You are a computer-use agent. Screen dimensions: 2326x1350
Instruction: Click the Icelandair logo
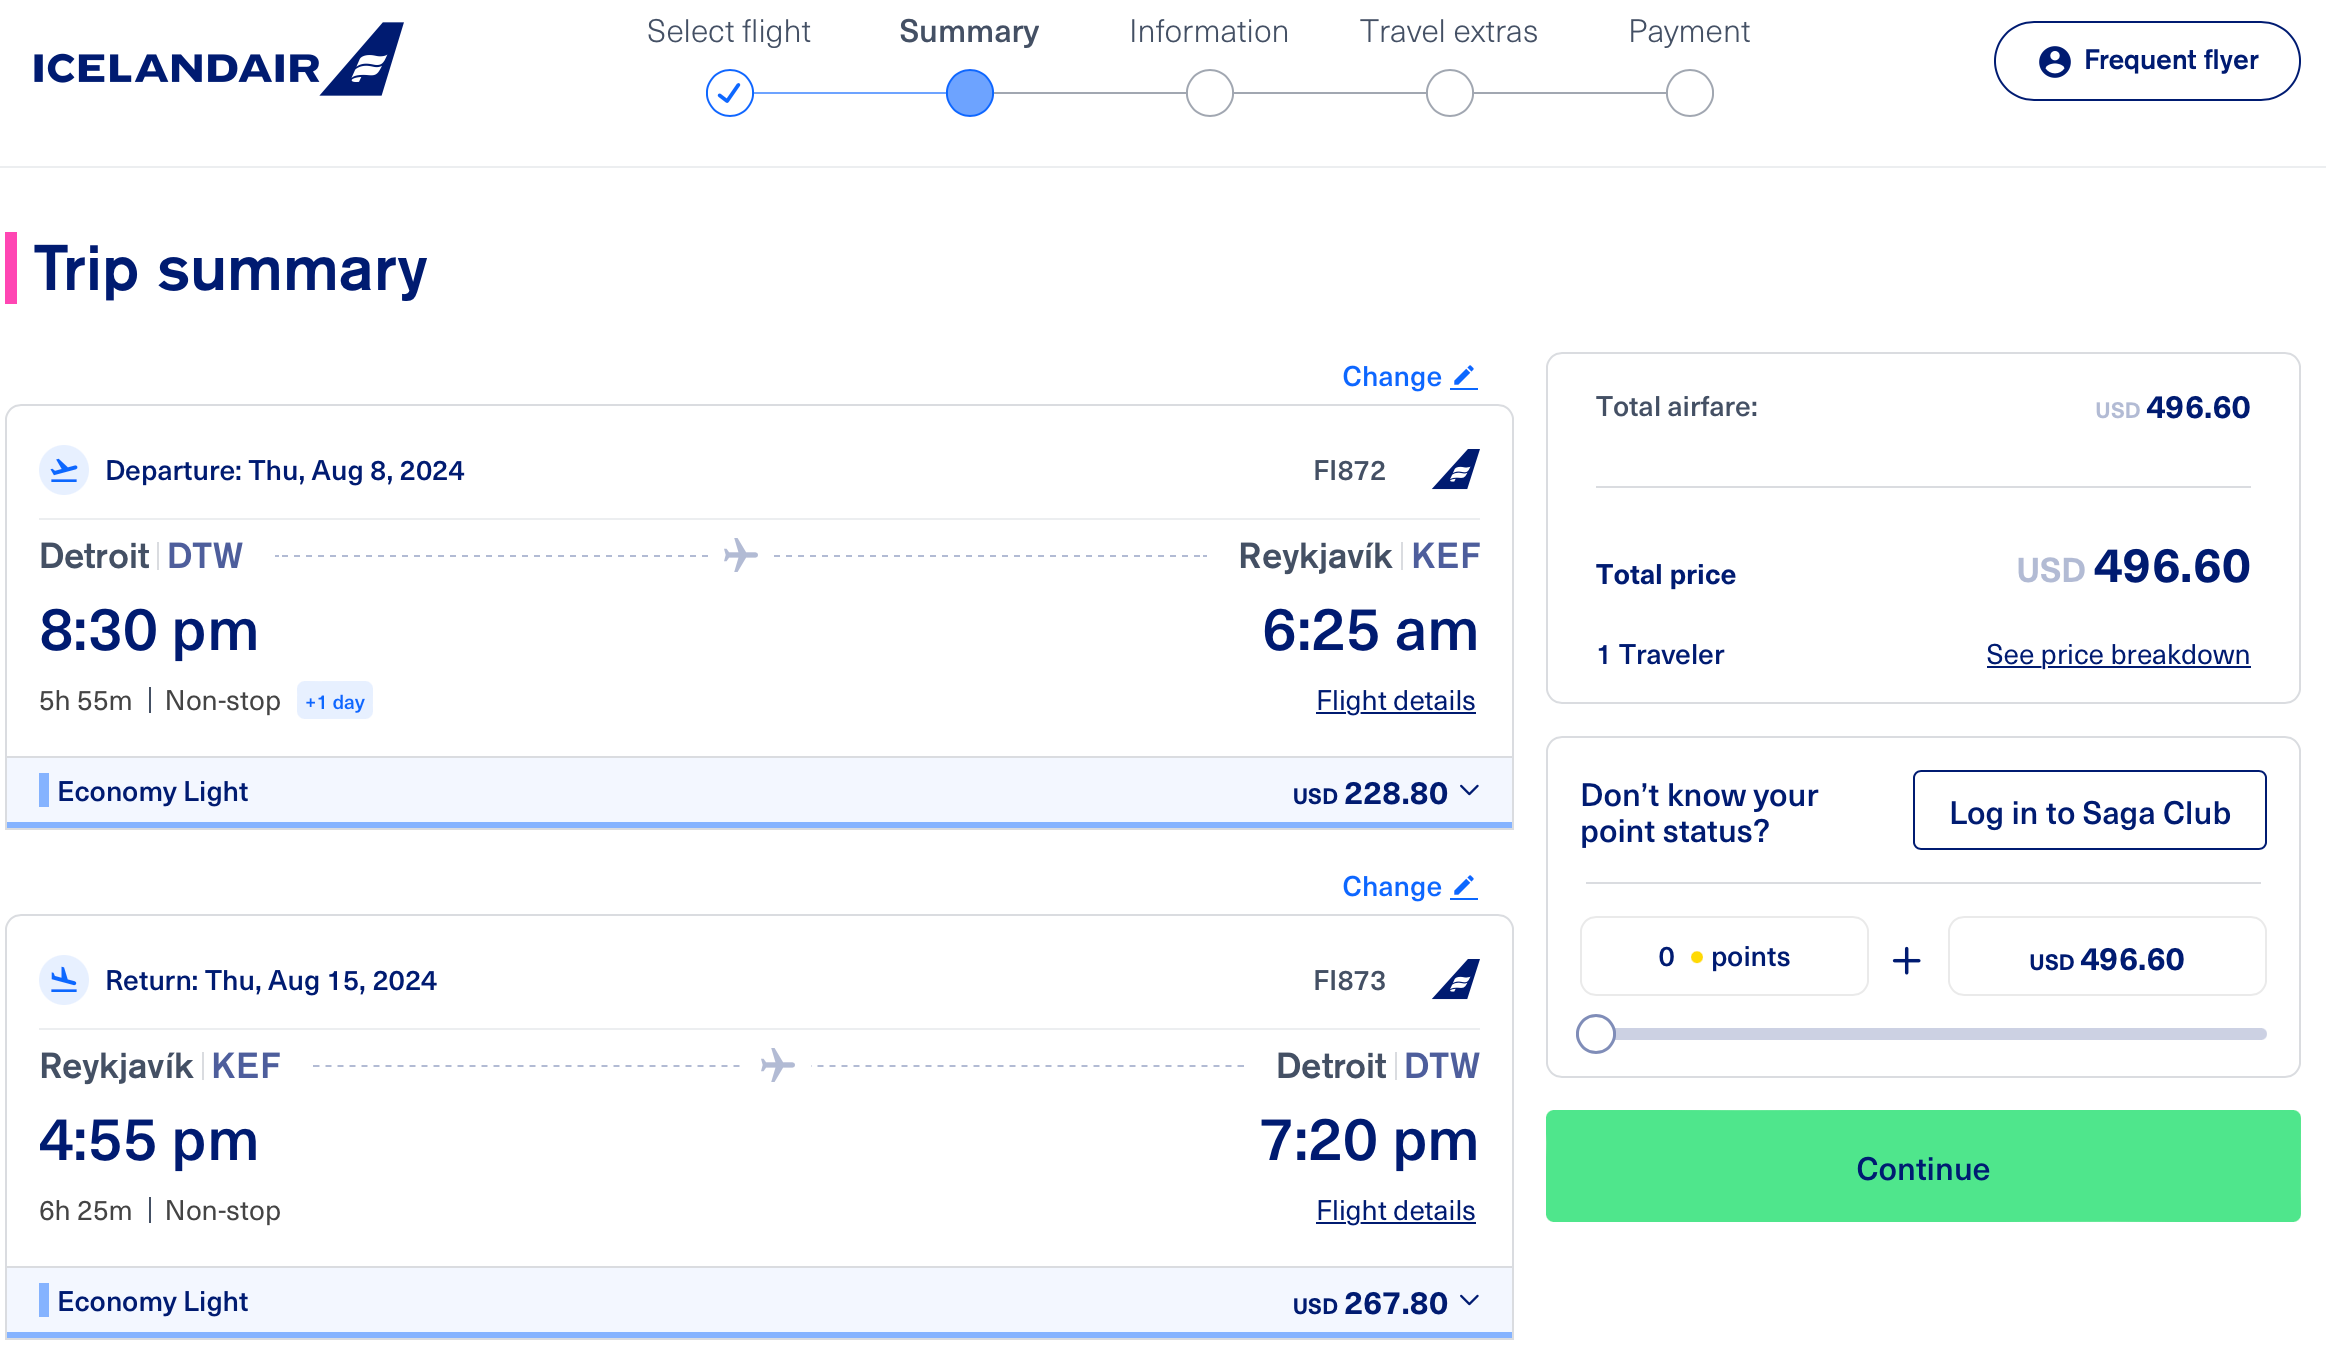click(218, 60)
